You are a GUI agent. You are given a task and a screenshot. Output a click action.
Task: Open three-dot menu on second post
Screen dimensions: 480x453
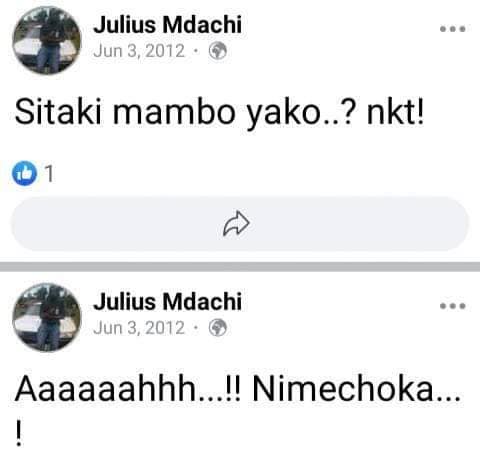click(453, 306)
